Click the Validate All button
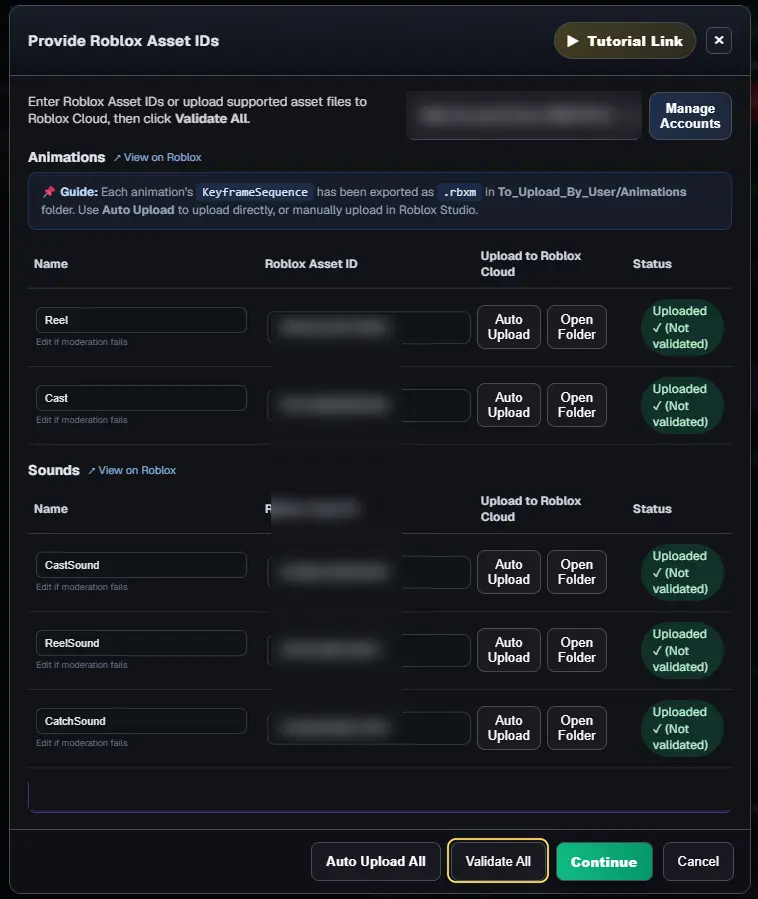 point(498,861)
